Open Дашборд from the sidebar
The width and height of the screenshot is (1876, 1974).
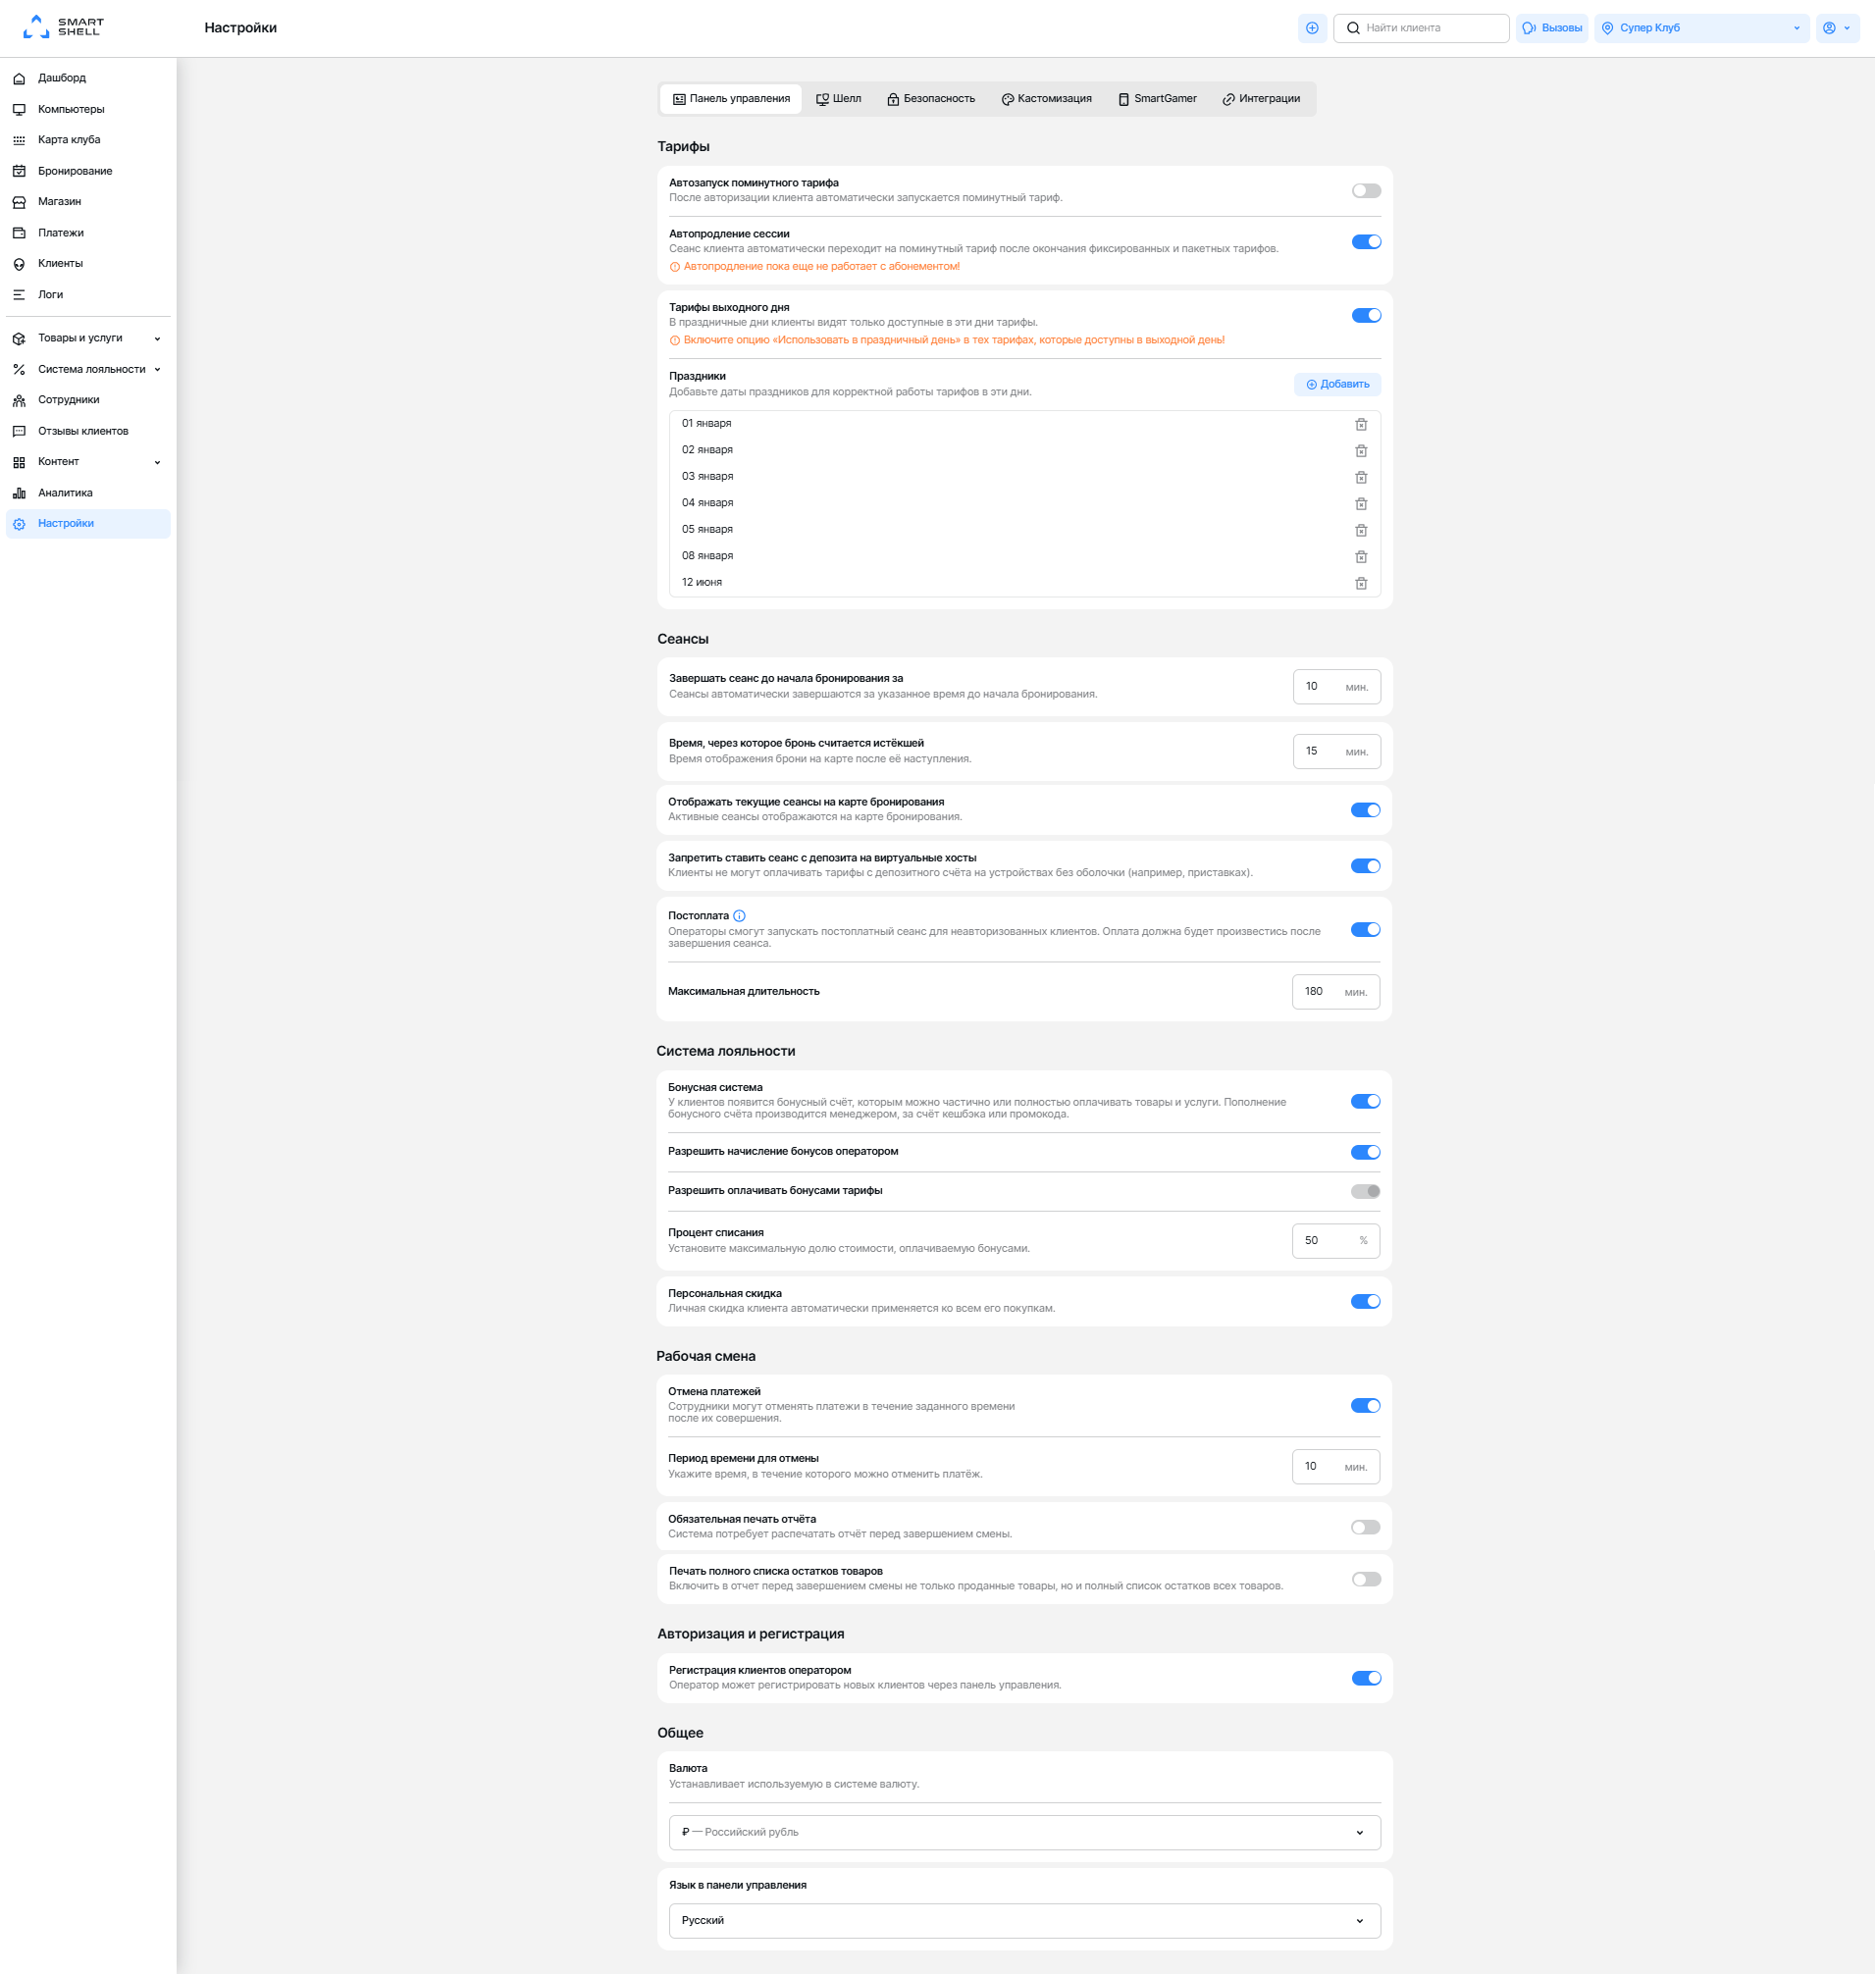88,78
